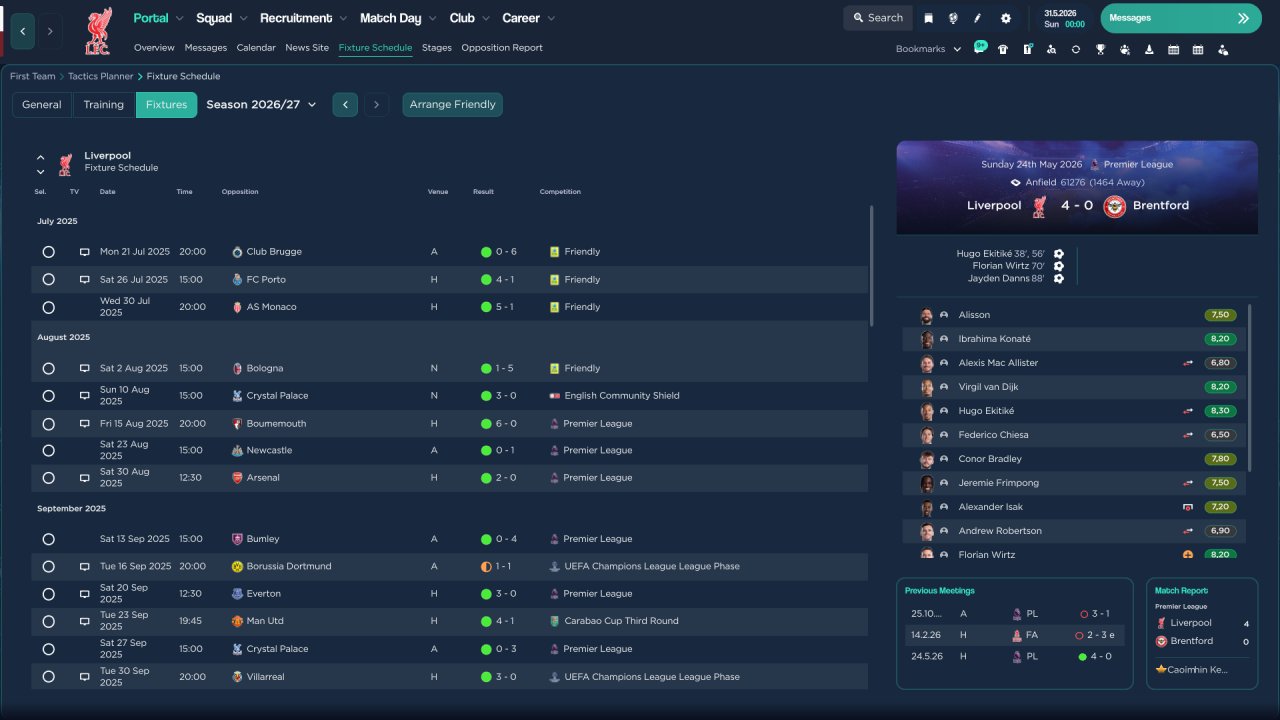
Task: Click the globe world icon
Action: (953, 18)
